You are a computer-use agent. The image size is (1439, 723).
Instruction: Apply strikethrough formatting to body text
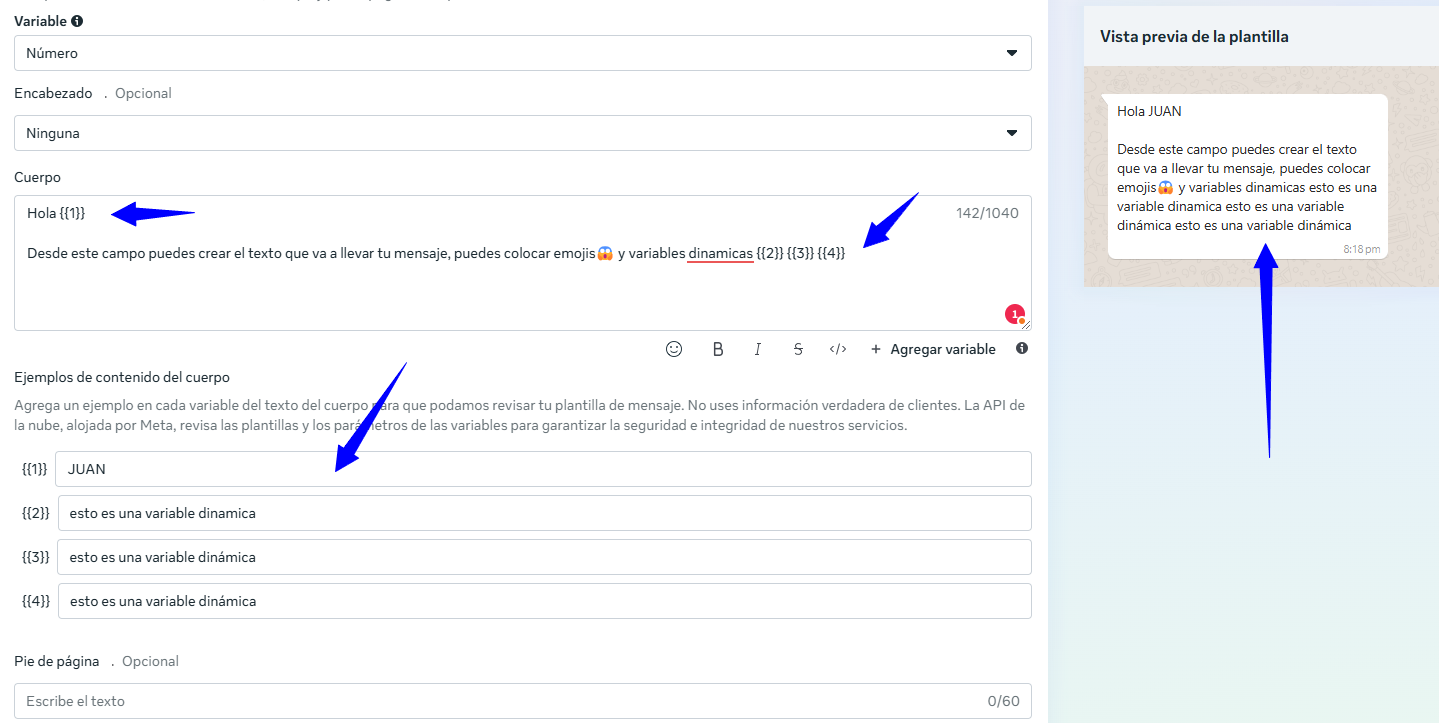[798, 349]
